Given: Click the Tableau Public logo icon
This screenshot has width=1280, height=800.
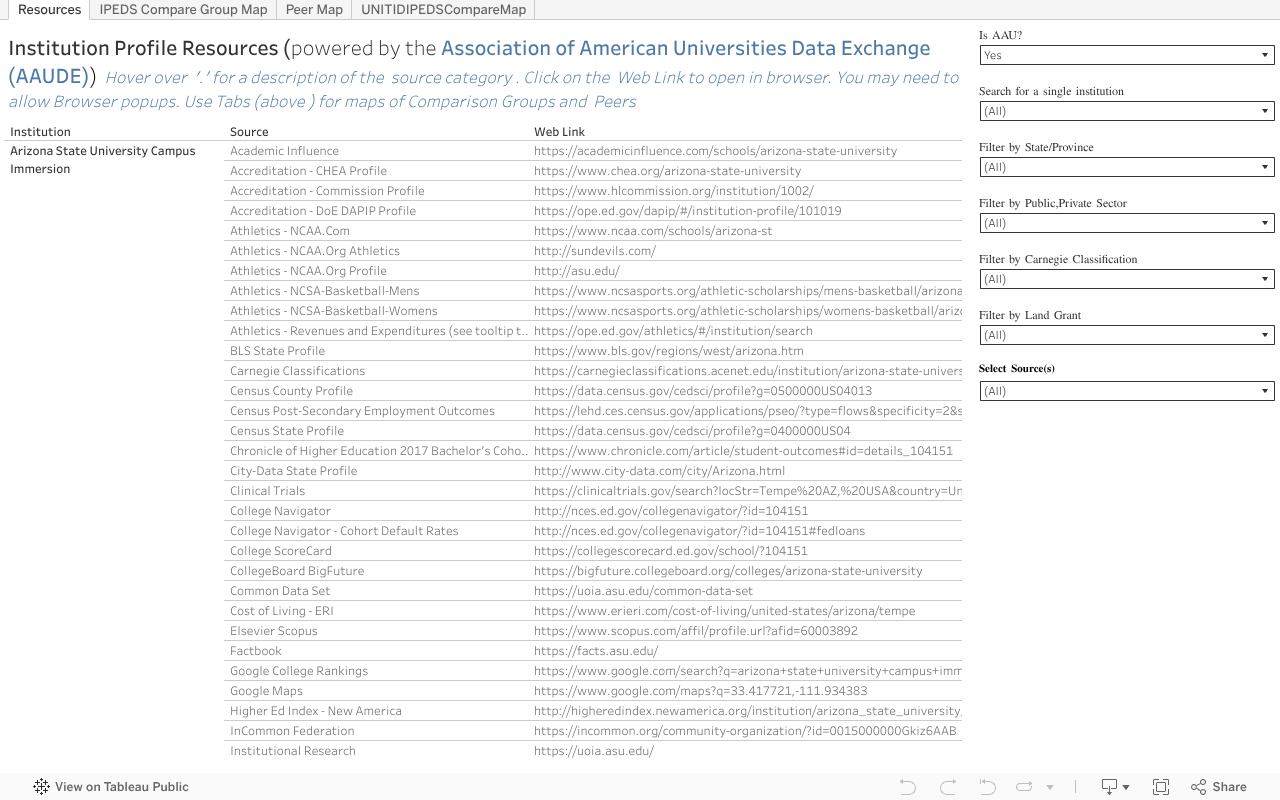Looking at the screenshot, I should (x=41, y=787).
